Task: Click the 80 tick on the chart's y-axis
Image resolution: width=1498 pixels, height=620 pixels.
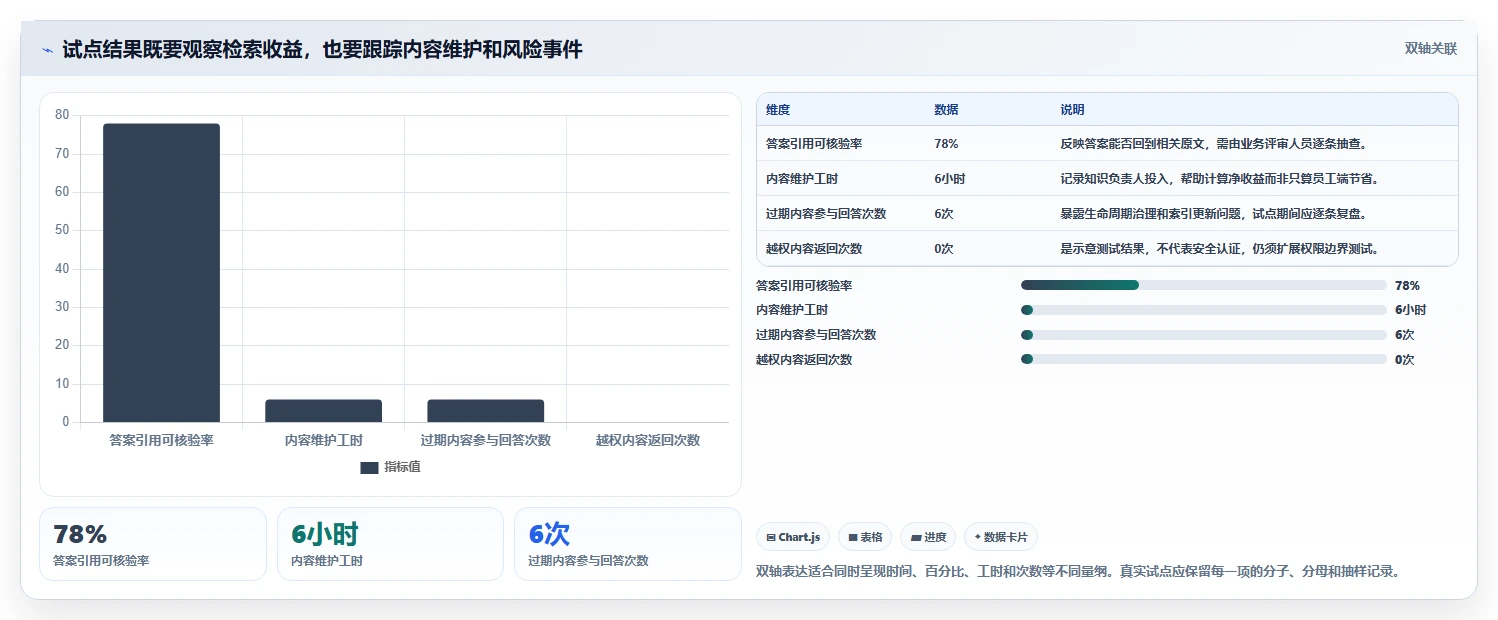Action: point(62,115)
